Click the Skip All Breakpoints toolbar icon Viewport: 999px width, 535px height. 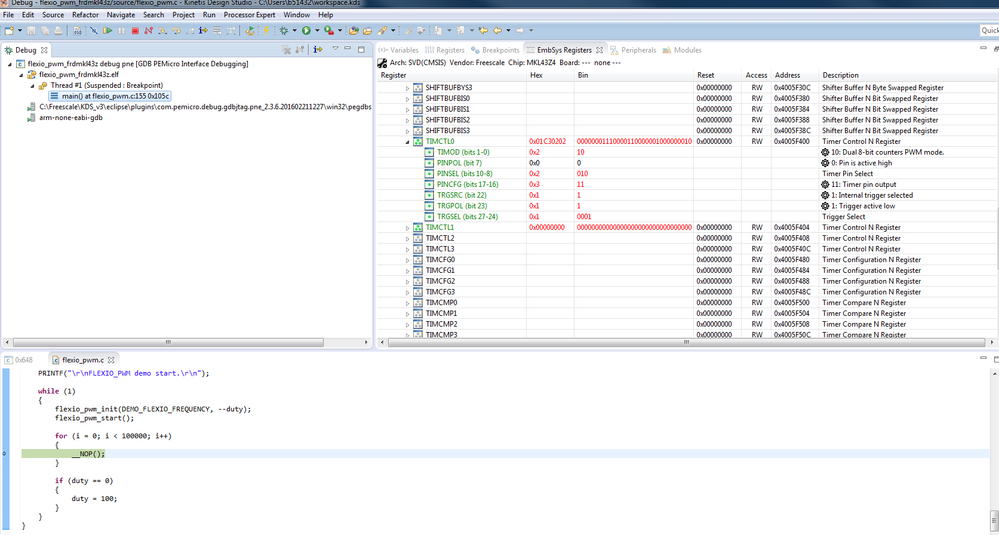[94, 31]
